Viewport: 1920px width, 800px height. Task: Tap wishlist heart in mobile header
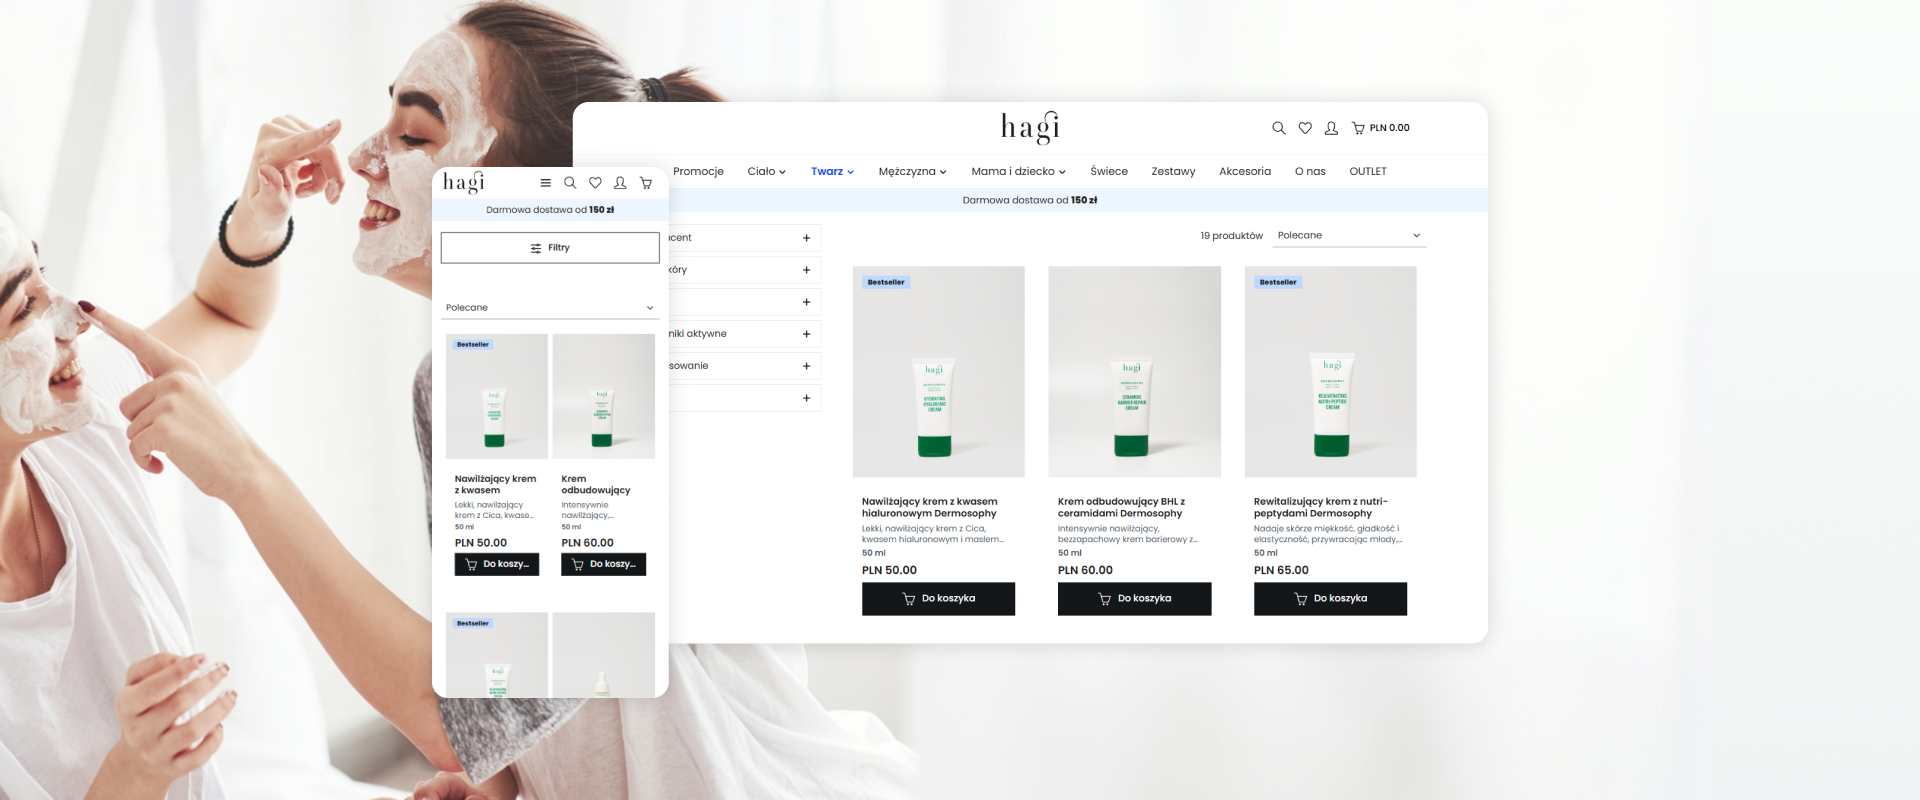click(595, 183)
